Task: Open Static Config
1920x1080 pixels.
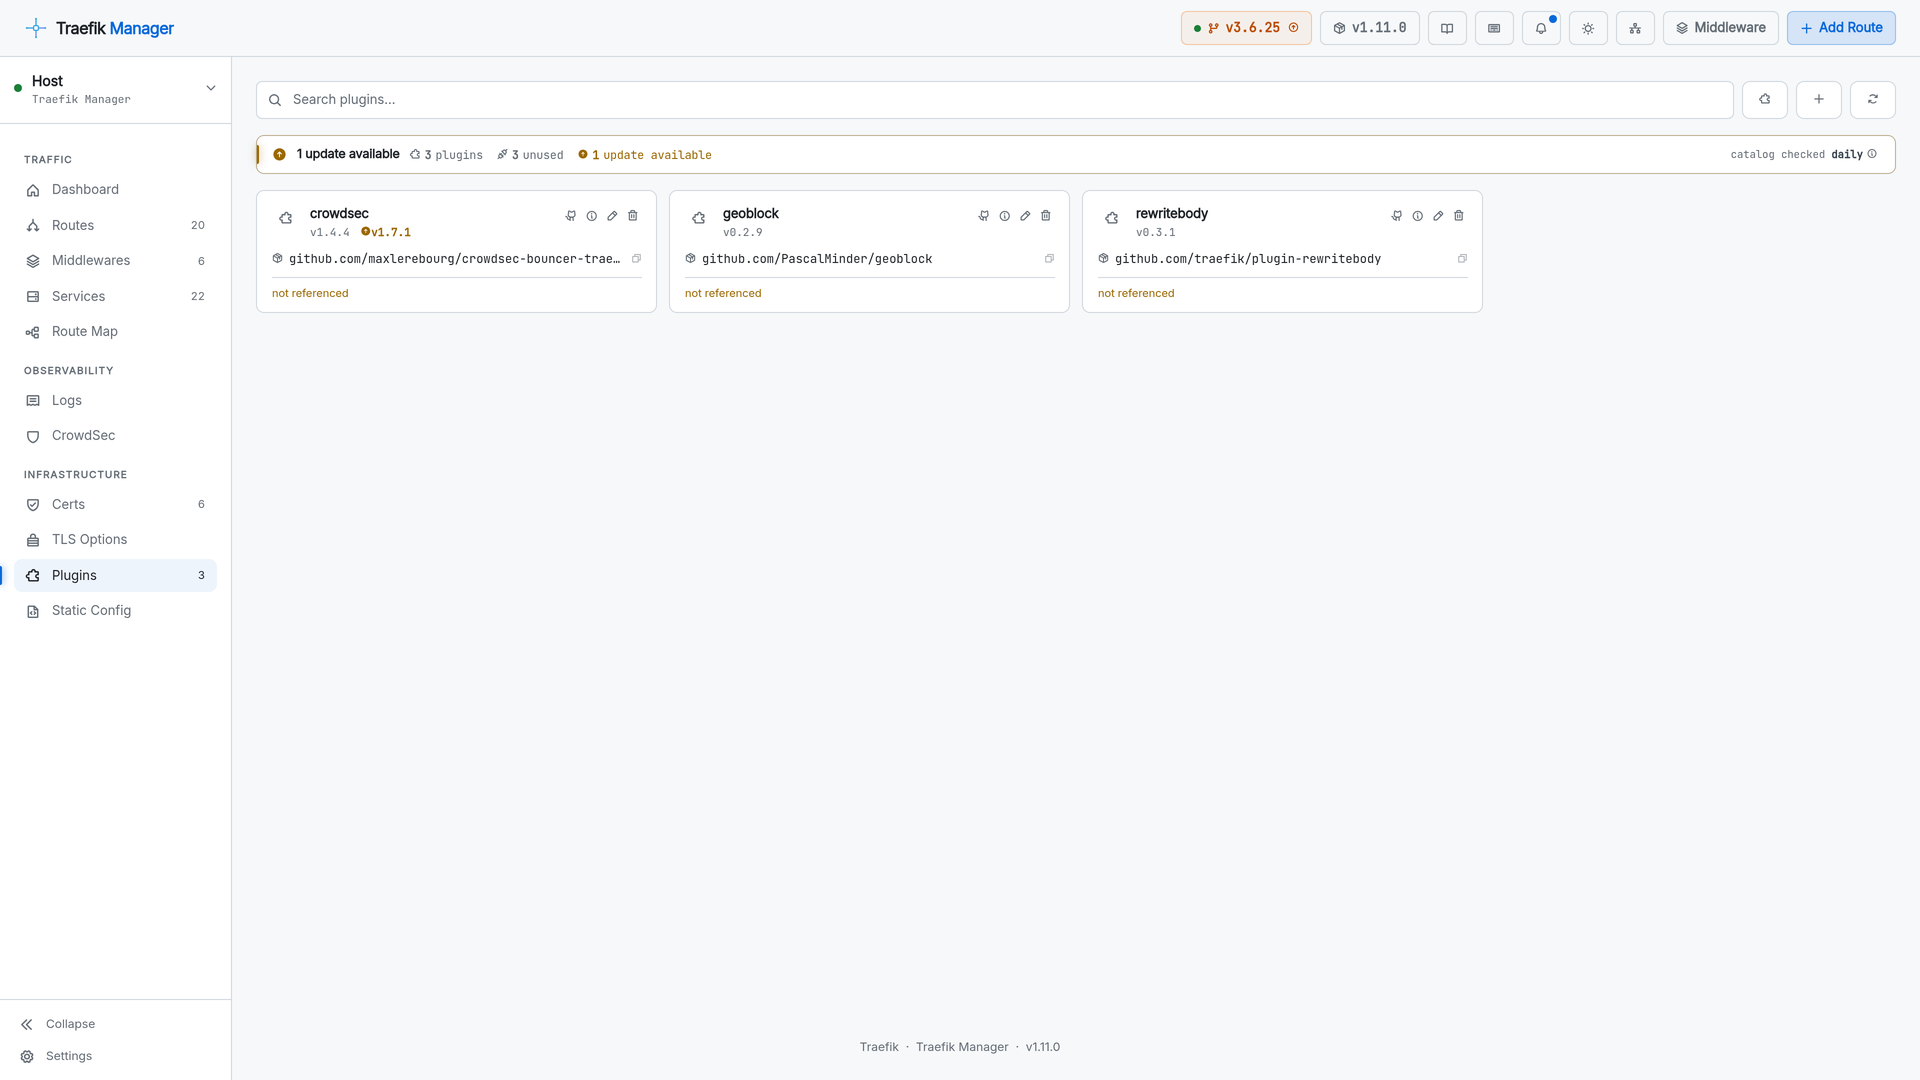Action: click(115, 611)
